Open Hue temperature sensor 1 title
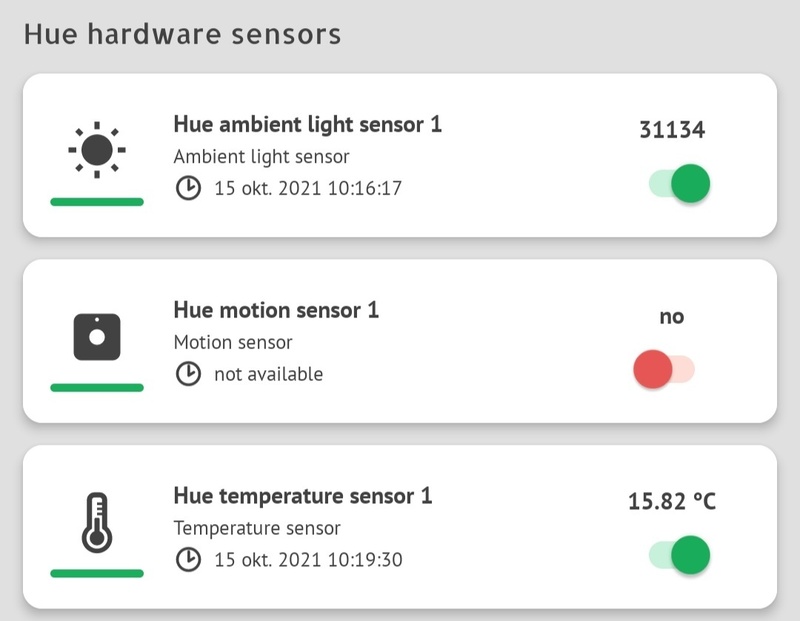This screenshot has width=800, height=621. point(303,496)
